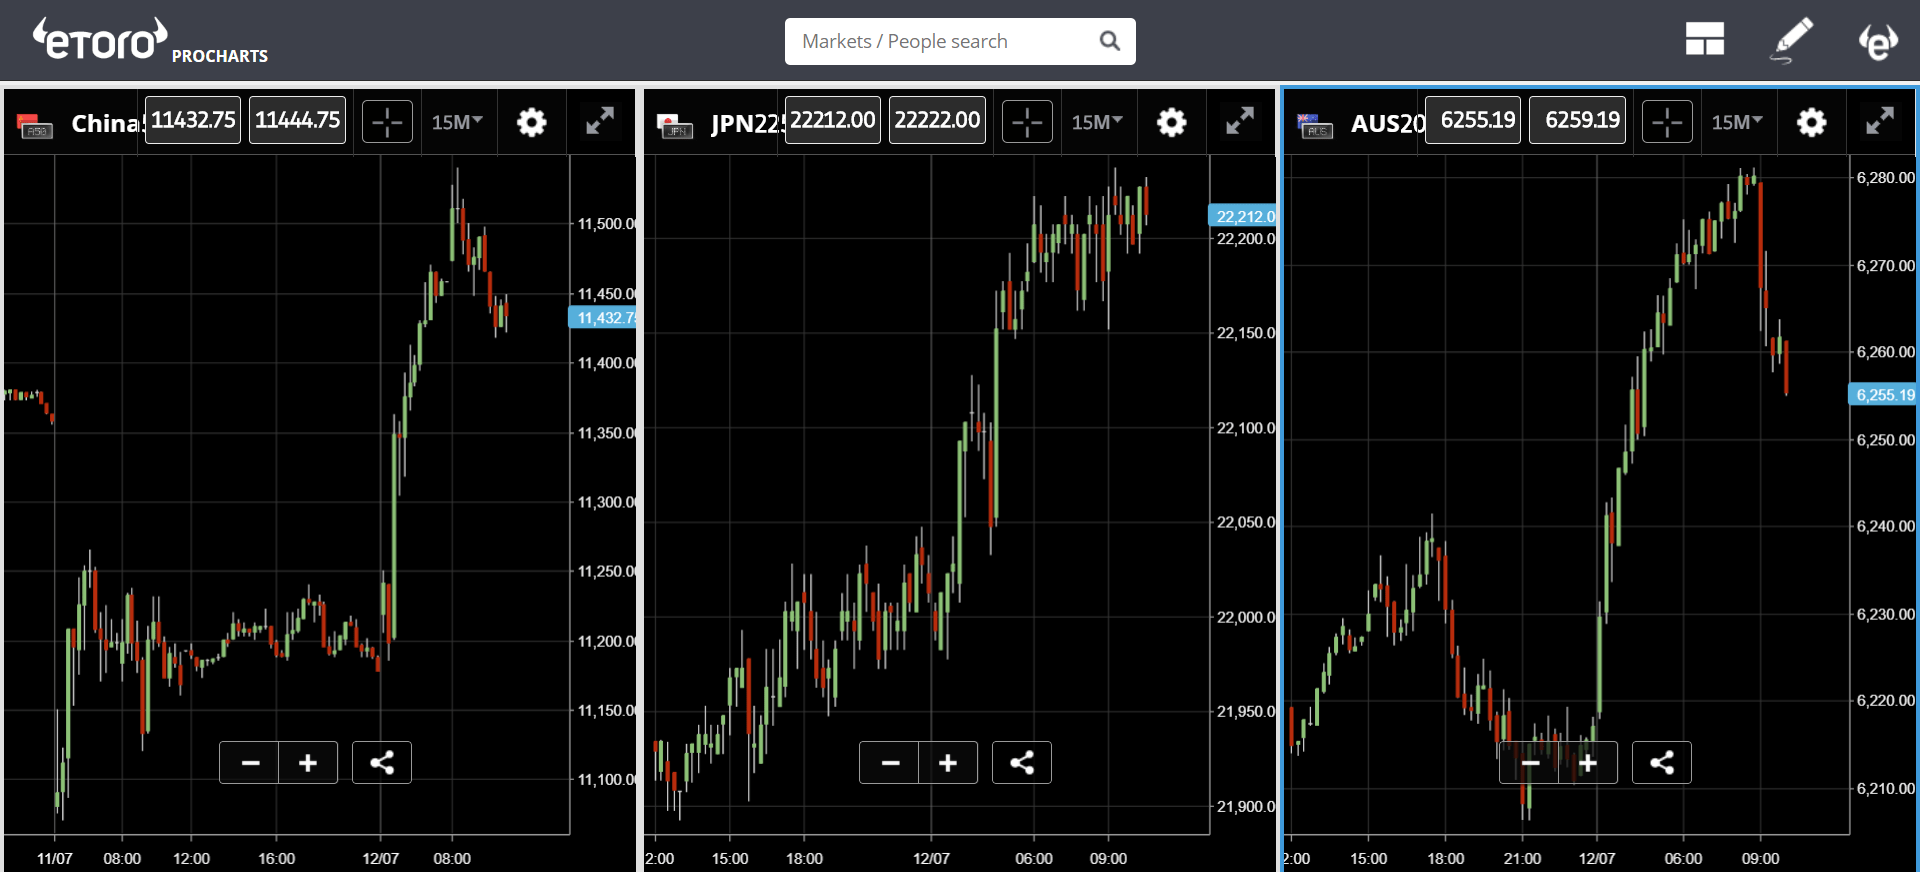Screen dimensions: 1920x872
Task: Zoom out on the JPN225 chart
Action: click(x=890, y=763)
